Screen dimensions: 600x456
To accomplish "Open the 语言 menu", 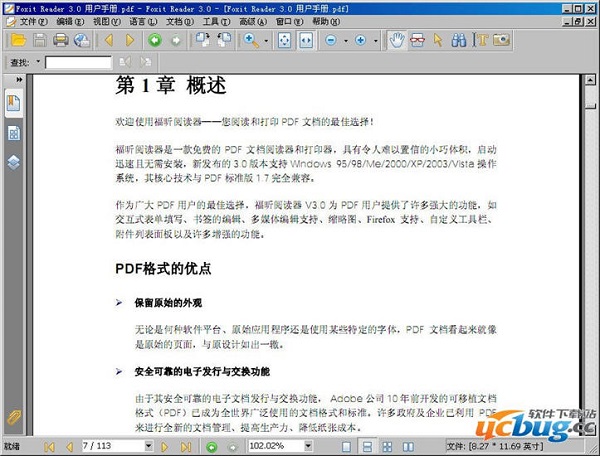I will coord(143,22).
